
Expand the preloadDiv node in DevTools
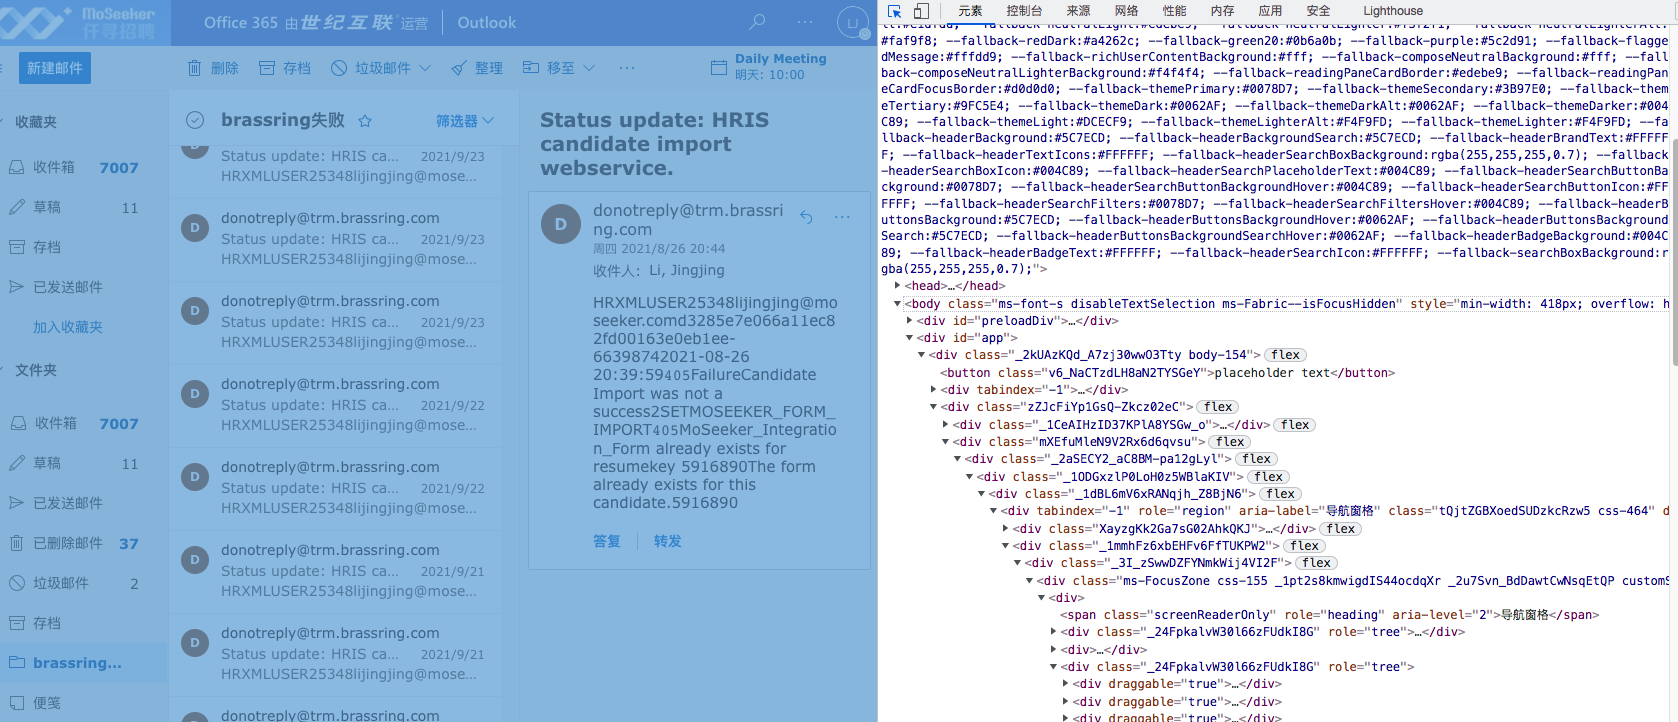[909, 321]
